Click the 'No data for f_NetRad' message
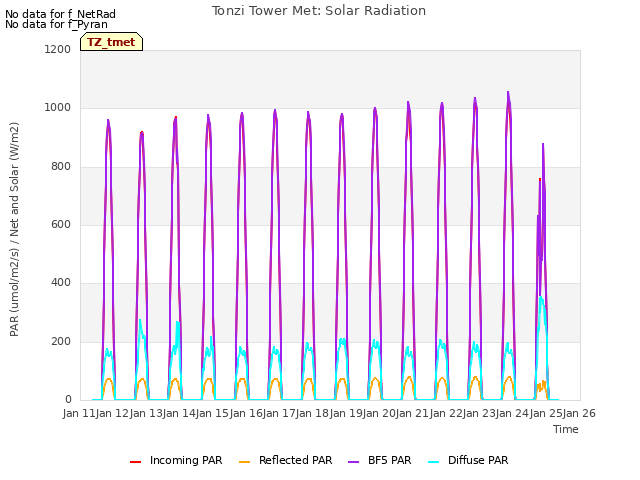Image resolution: width=640 pixels, height=480 pixels. 60,14
